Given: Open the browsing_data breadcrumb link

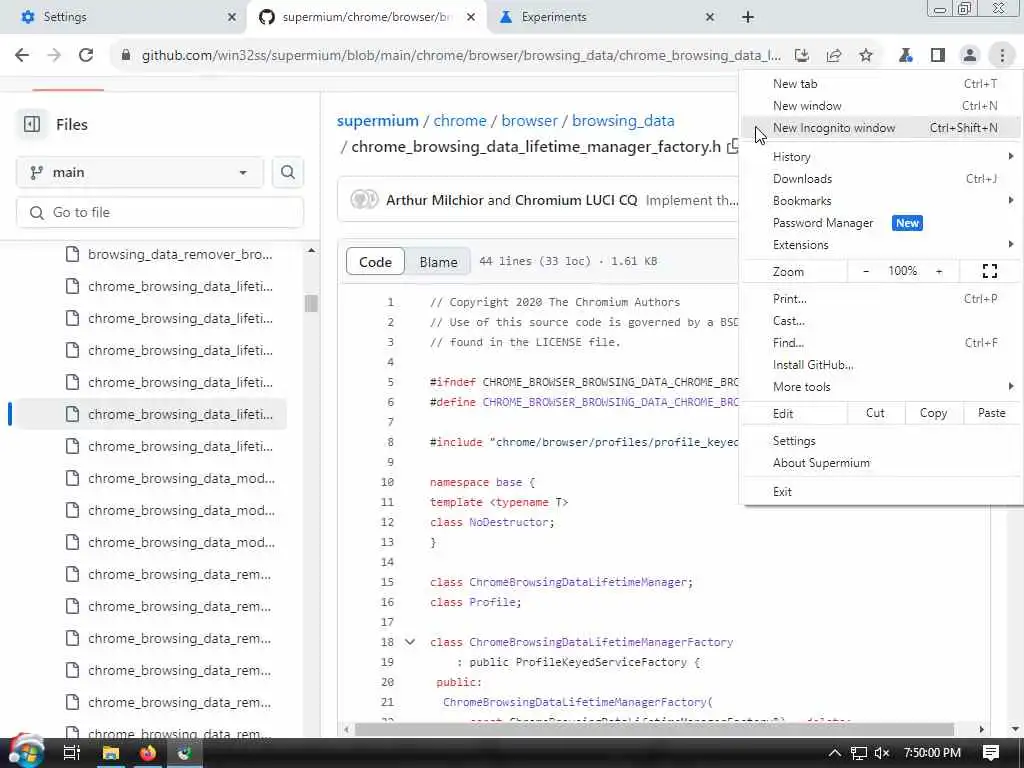Looking at the screenshot, I should (623, 121).
